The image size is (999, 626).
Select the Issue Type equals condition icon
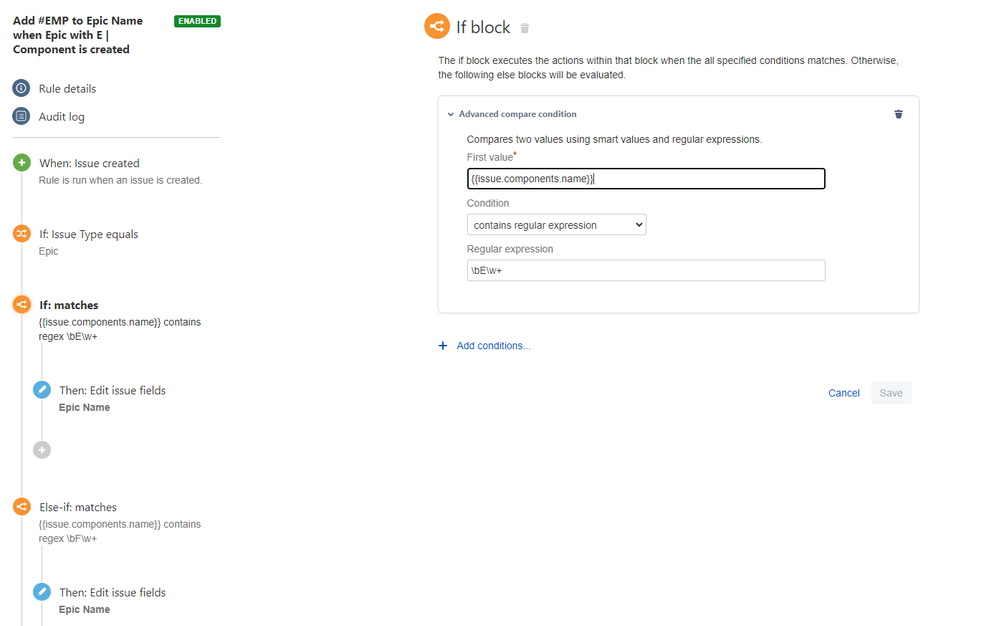[x=21, y=234]
